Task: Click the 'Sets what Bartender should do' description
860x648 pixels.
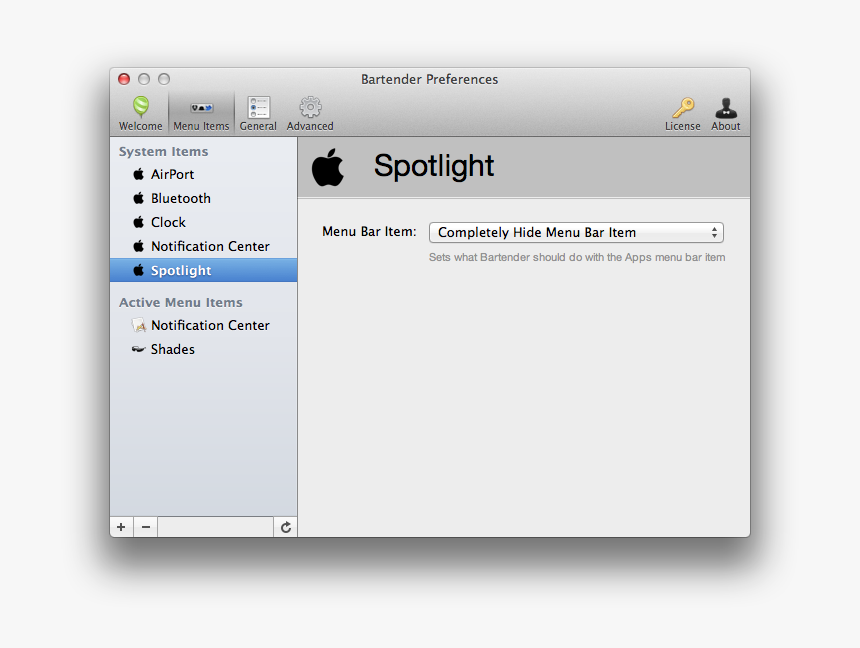Action: (576, 257)
